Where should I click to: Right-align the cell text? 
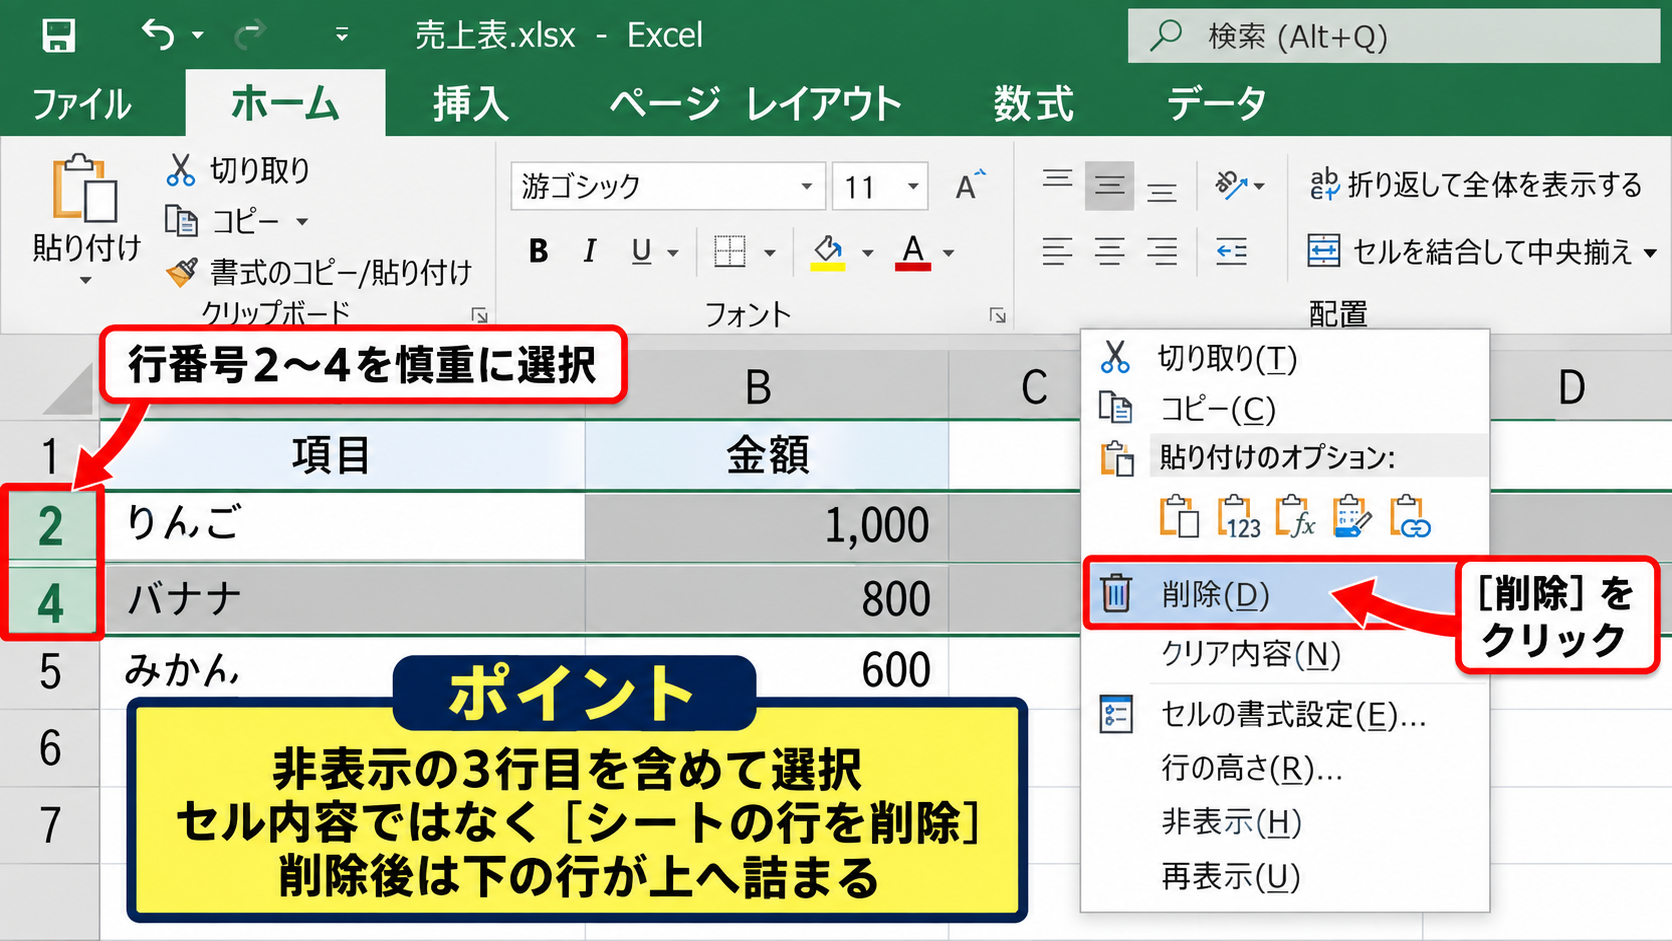coord(1161,251)
